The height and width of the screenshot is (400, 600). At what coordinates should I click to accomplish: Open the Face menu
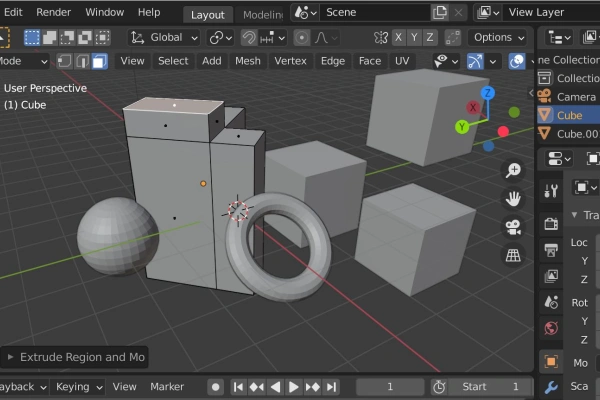370,61
